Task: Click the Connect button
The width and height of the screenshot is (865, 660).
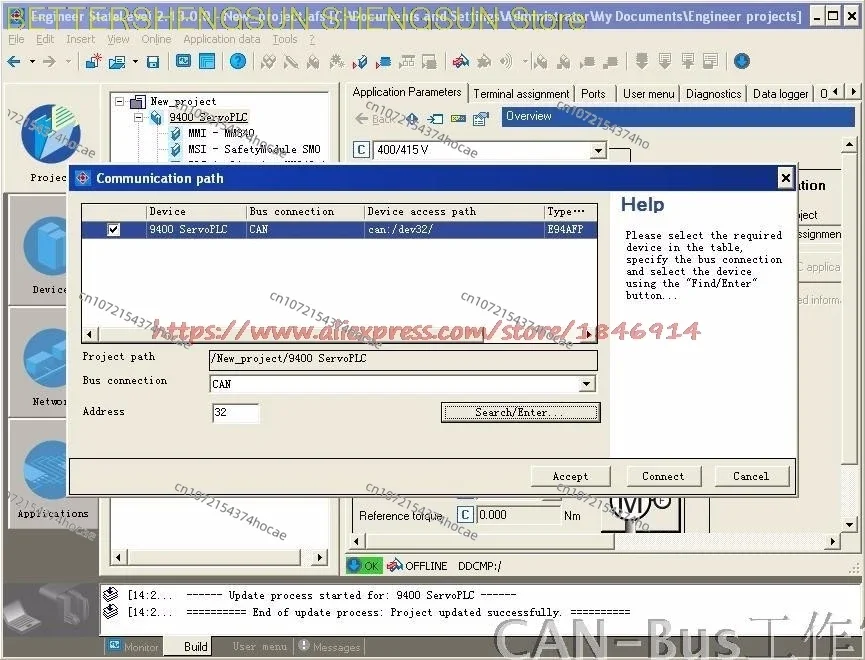Action: tap(663, 476)
